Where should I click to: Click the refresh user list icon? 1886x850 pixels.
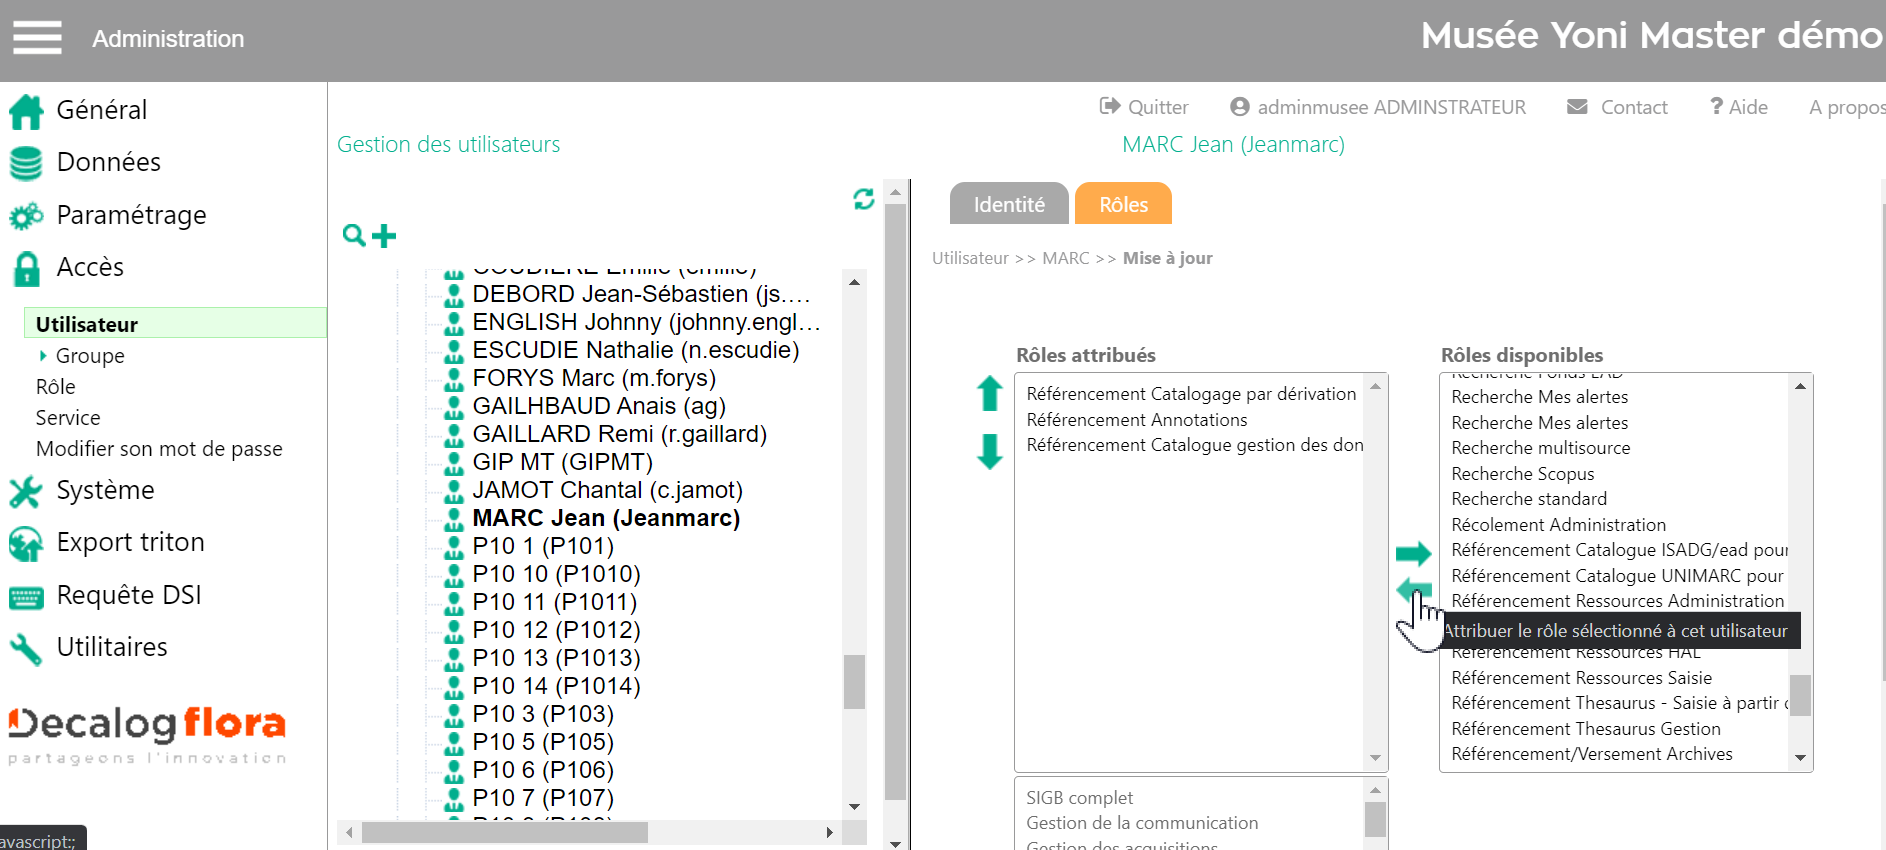click(864, 199)
